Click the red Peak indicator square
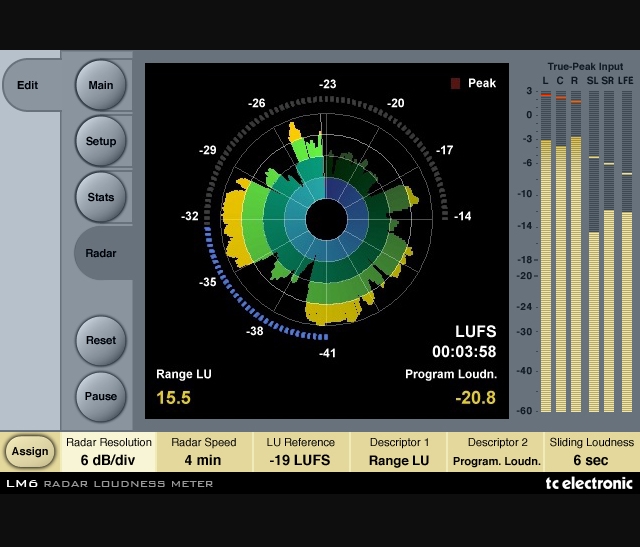 (x=455, y=83)
